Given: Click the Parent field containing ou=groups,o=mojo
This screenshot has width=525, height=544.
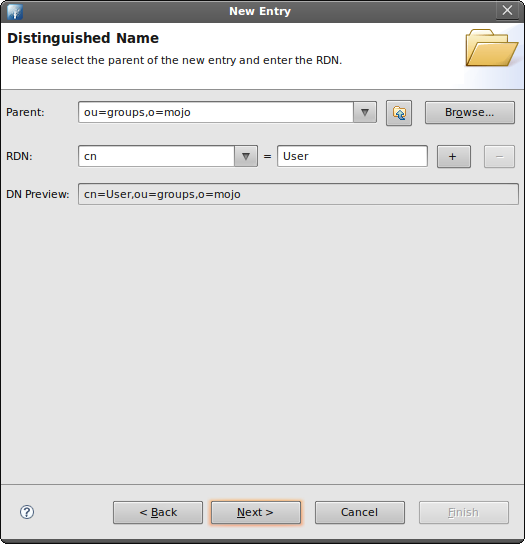Looking at the screenshot, I should point(216,112).
